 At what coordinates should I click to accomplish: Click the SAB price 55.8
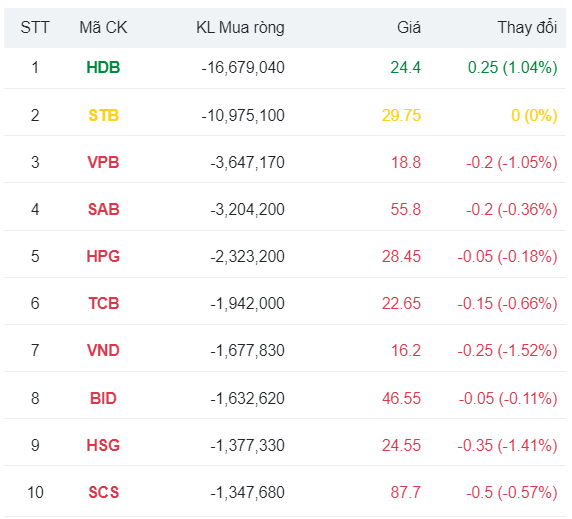406,209
